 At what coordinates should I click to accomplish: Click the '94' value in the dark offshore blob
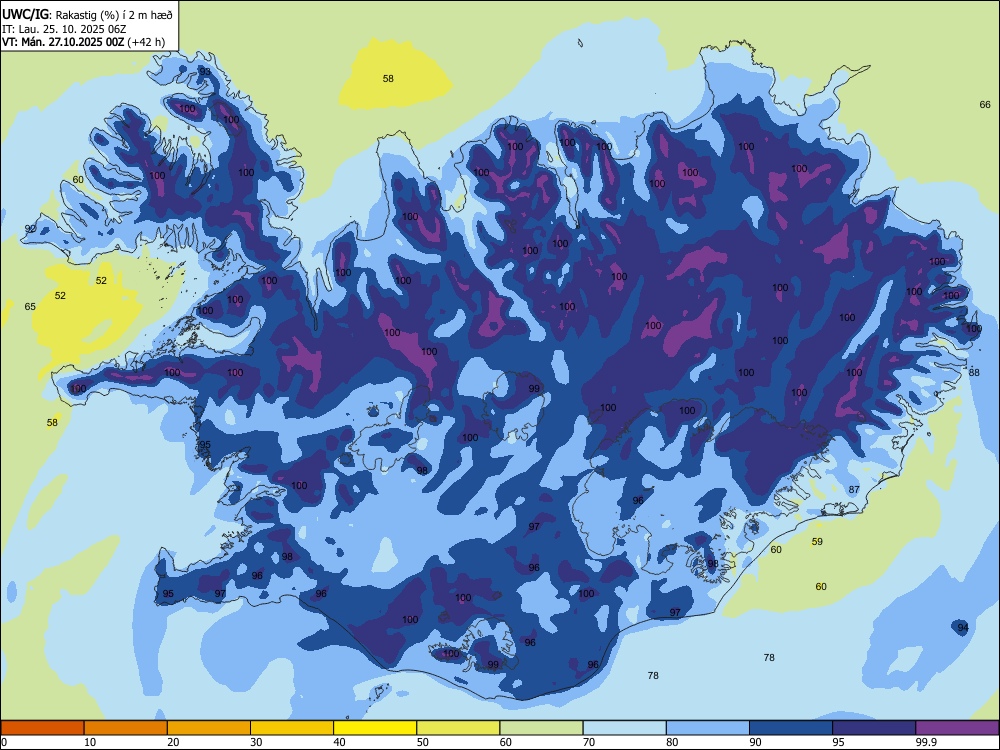pos(962,628)
